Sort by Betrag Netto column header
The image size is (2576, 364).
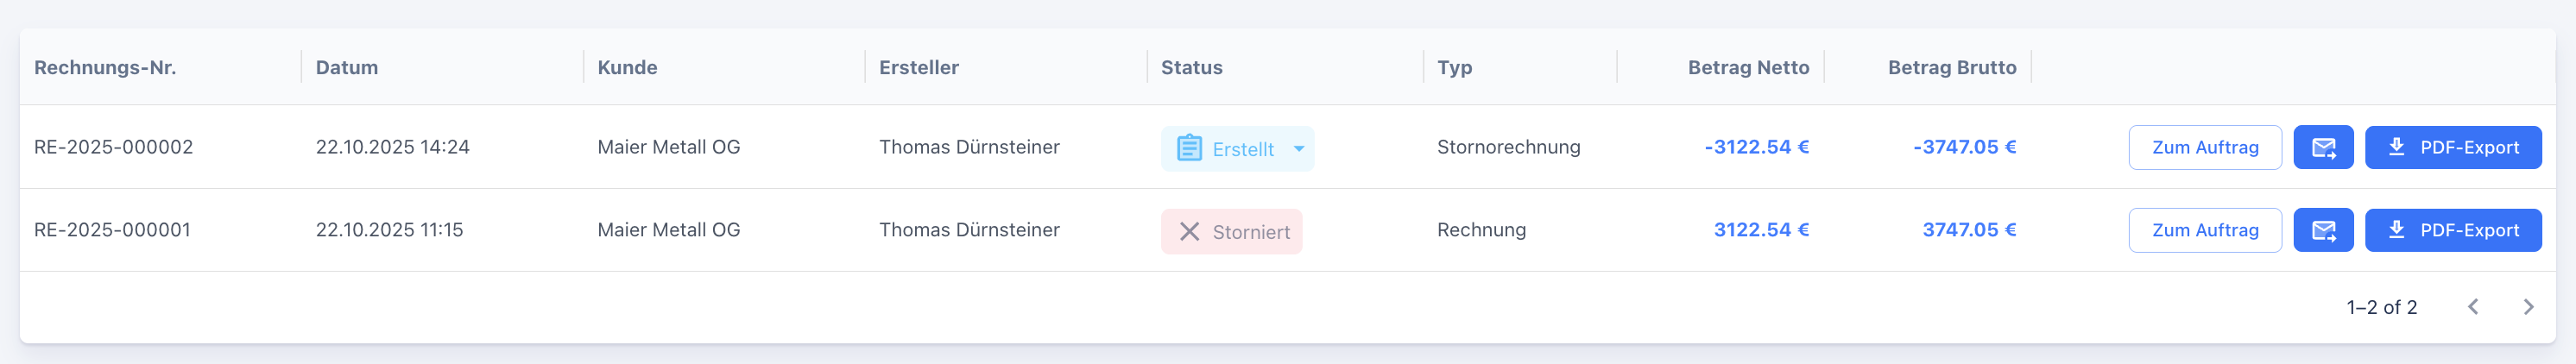click(1747, 68)
